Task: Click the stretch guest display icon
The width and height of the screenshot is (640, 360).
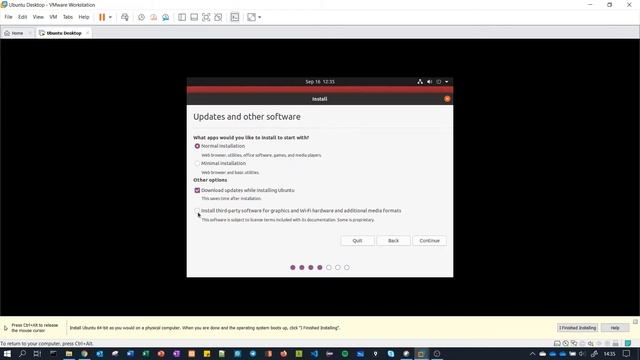Action: pyautogui.click(x=251, y=17)
